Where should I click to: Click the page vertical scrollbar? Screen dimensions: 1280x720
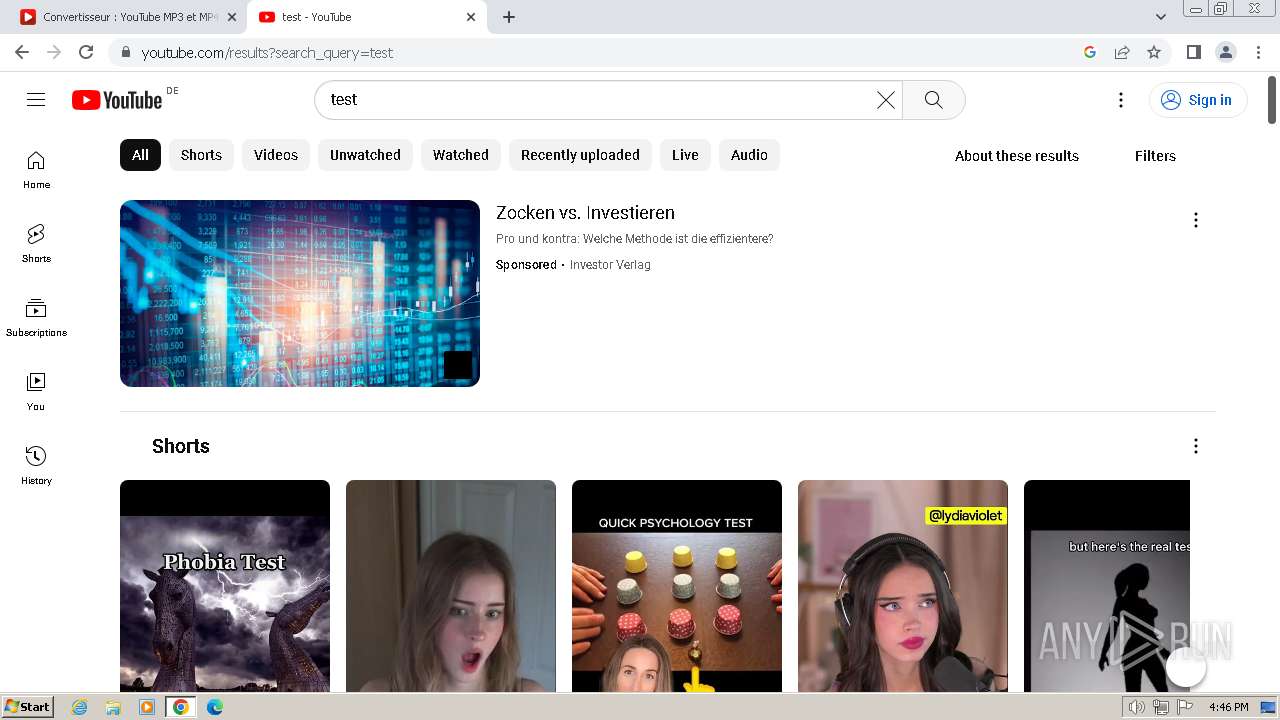pos(1272,100)
